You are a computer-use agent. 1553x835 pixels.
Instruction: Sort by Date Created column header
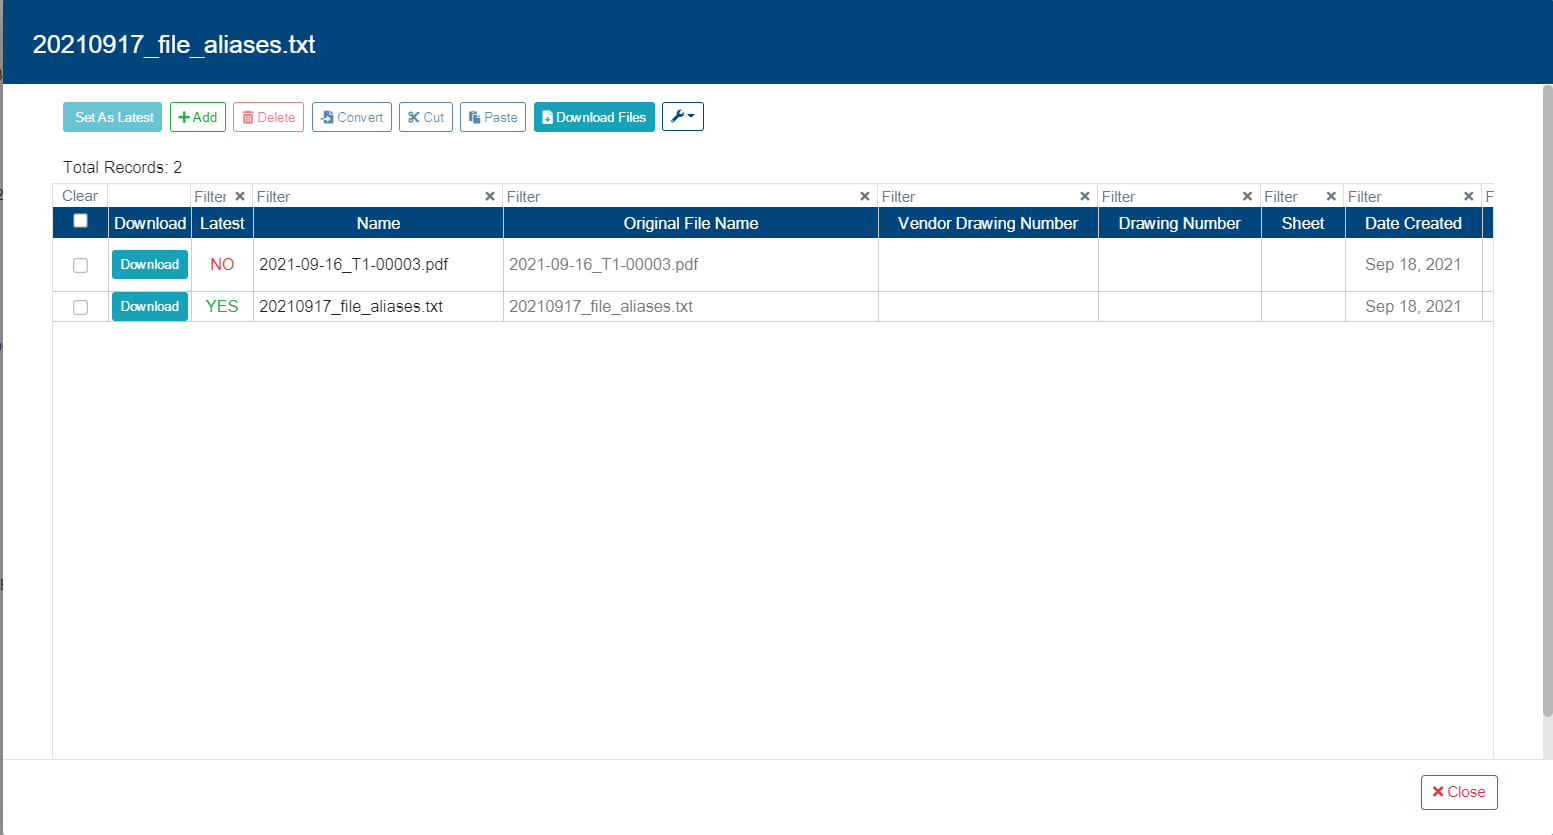point(1413,223)
